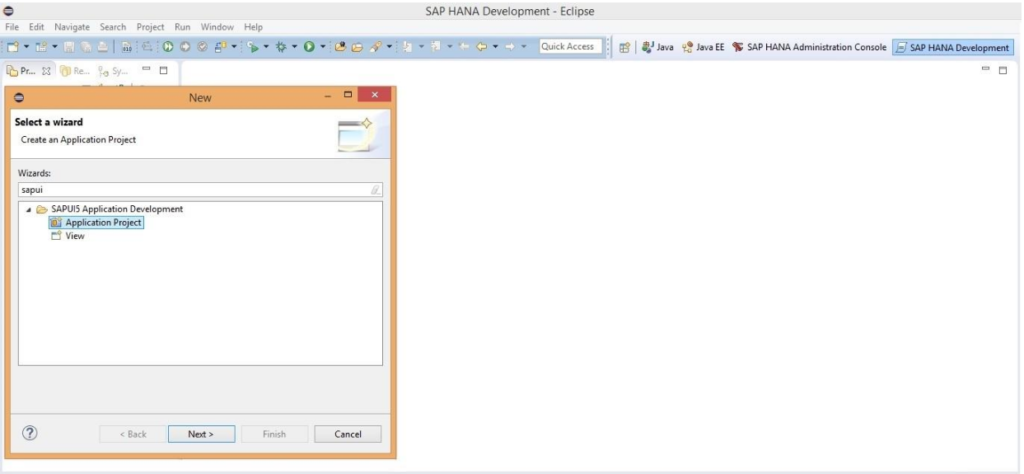The height and width of the screenshot is (474, 1024).
Task: Switch to the Java EE perspective
Action: tap(702, 47)
